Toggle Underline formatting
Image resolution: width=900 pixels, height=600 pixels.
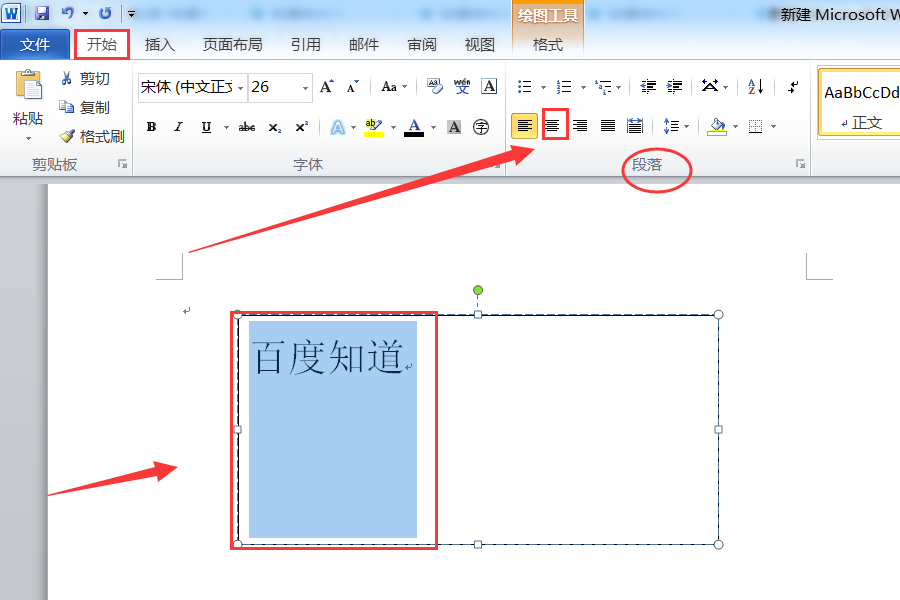click(x=207, y=127)
